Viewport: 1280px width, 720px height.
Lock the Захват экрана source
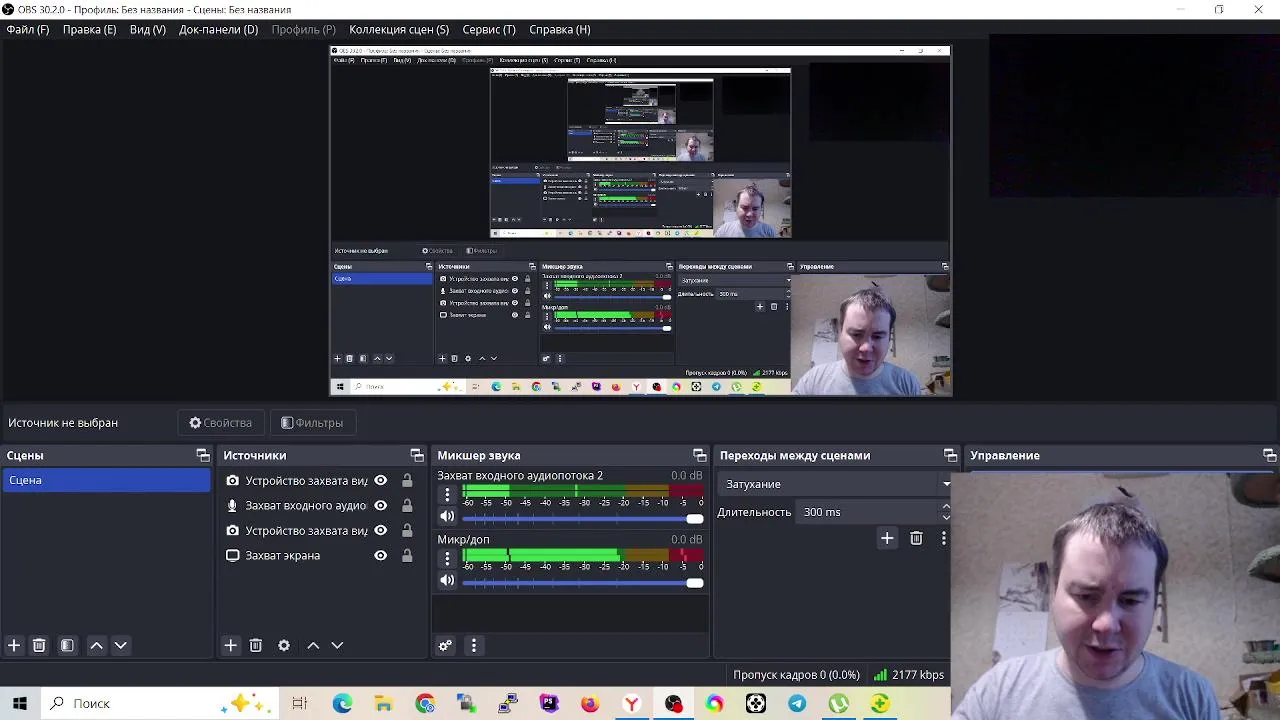coord(407,555)
